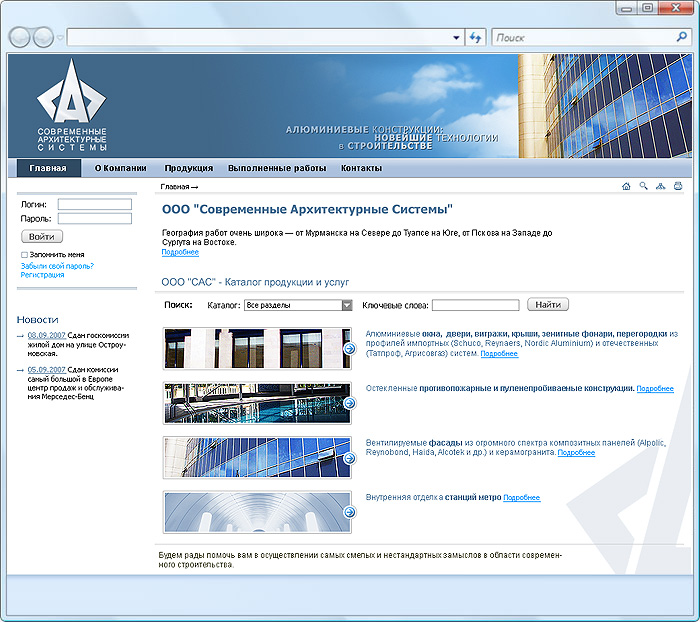Screen dimensions: 700x622
Task: Click the print page icon
Action: coord(678,186)
